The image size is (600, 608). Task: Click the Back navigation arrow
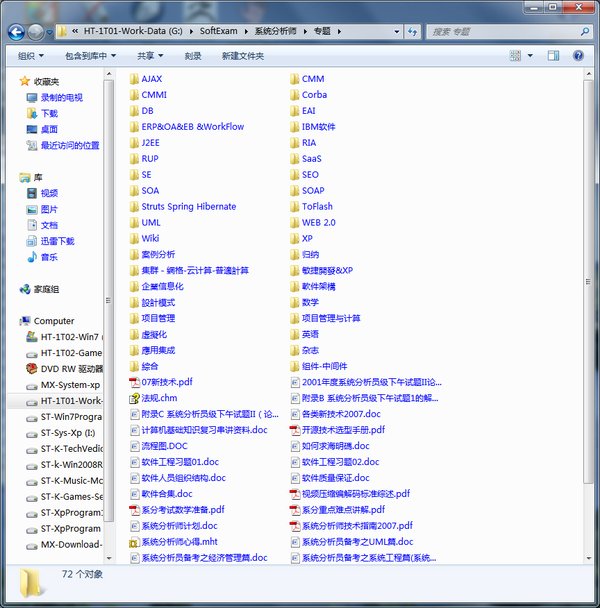point(16,32)
